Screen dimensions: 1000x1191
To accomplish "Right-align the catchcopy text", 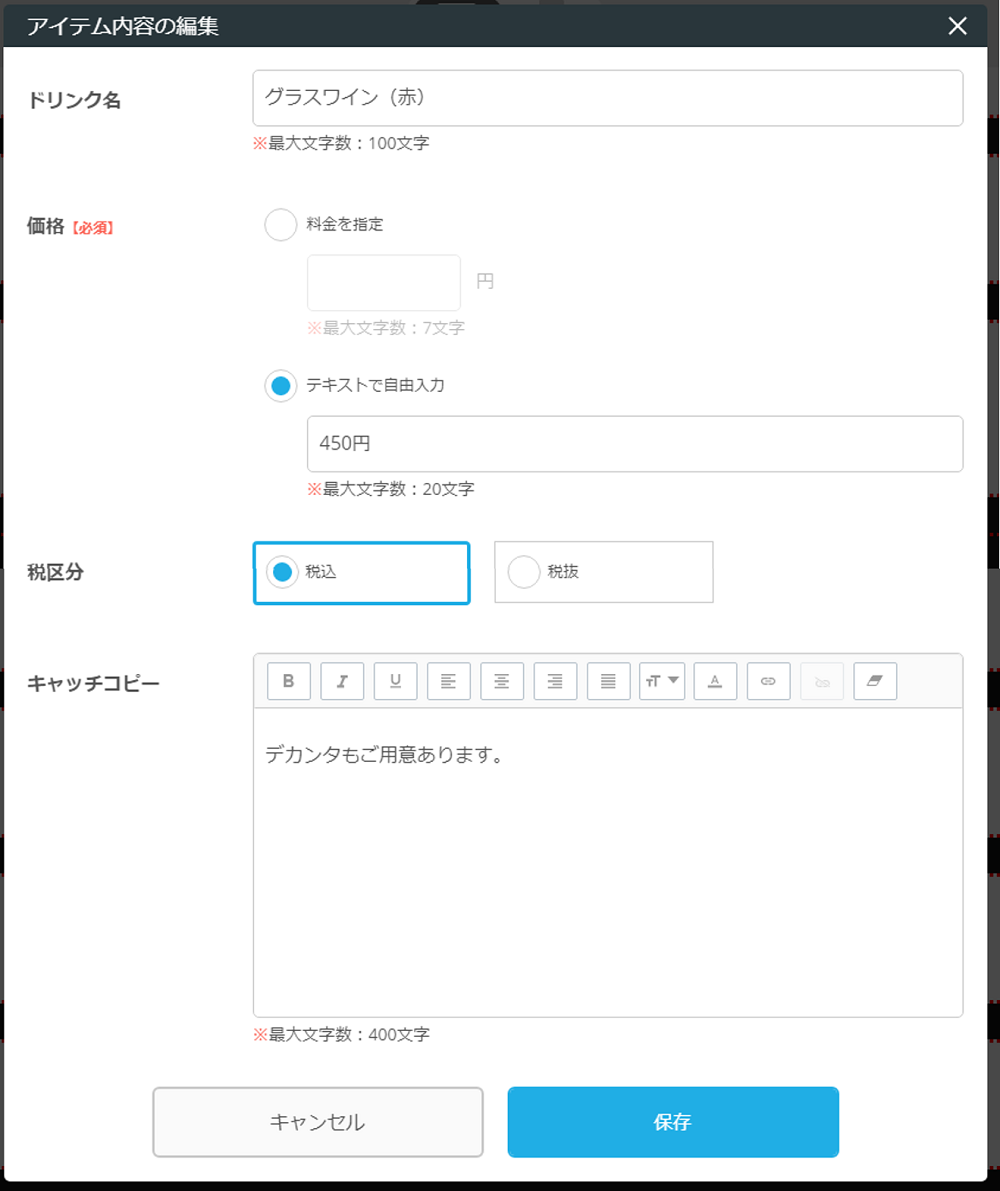I will tap(555, 681).
